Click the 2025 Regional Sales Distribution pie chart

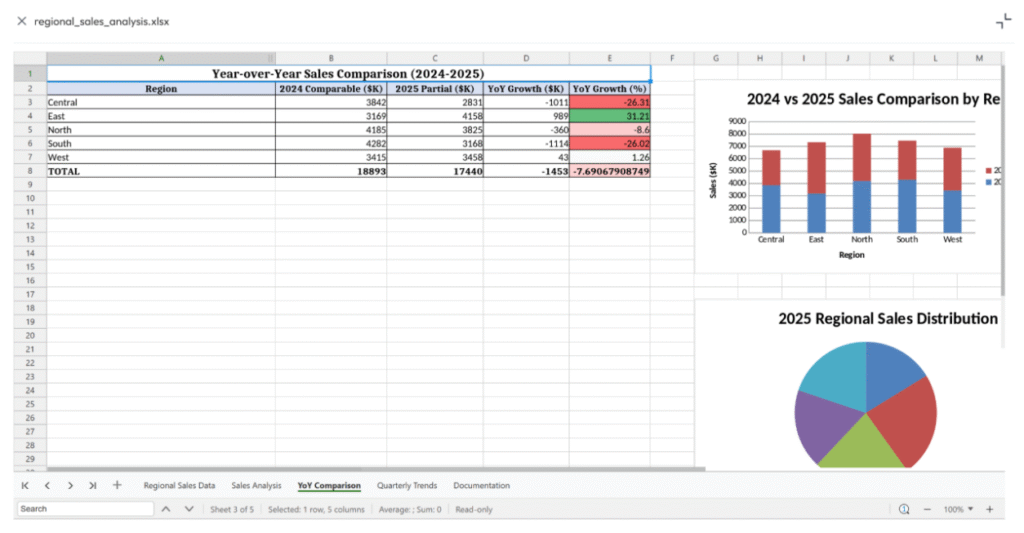(866, 403)
